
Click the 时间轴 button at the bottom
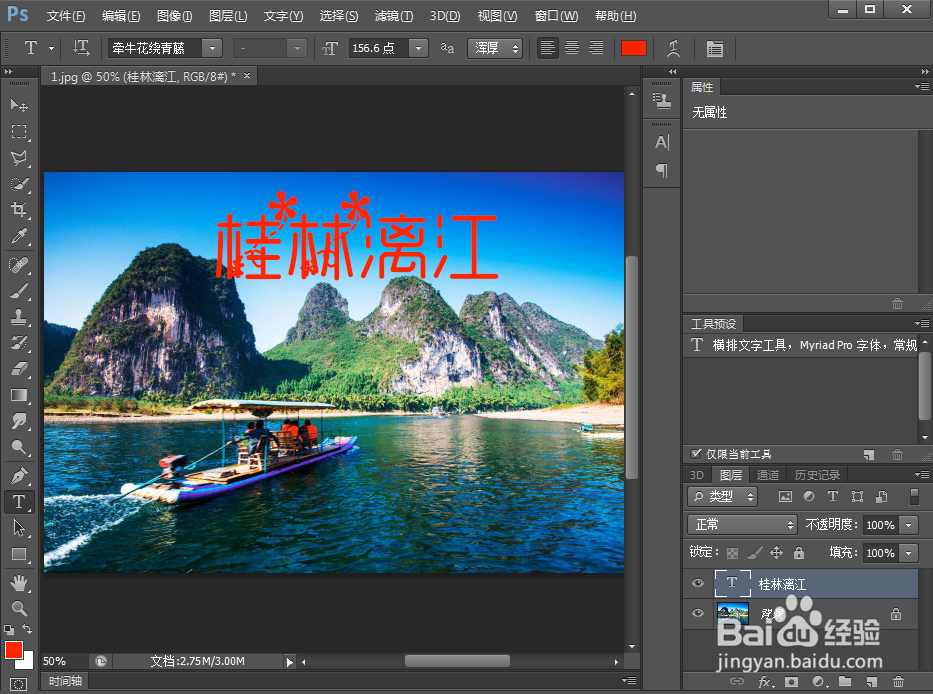pos(64,680)
